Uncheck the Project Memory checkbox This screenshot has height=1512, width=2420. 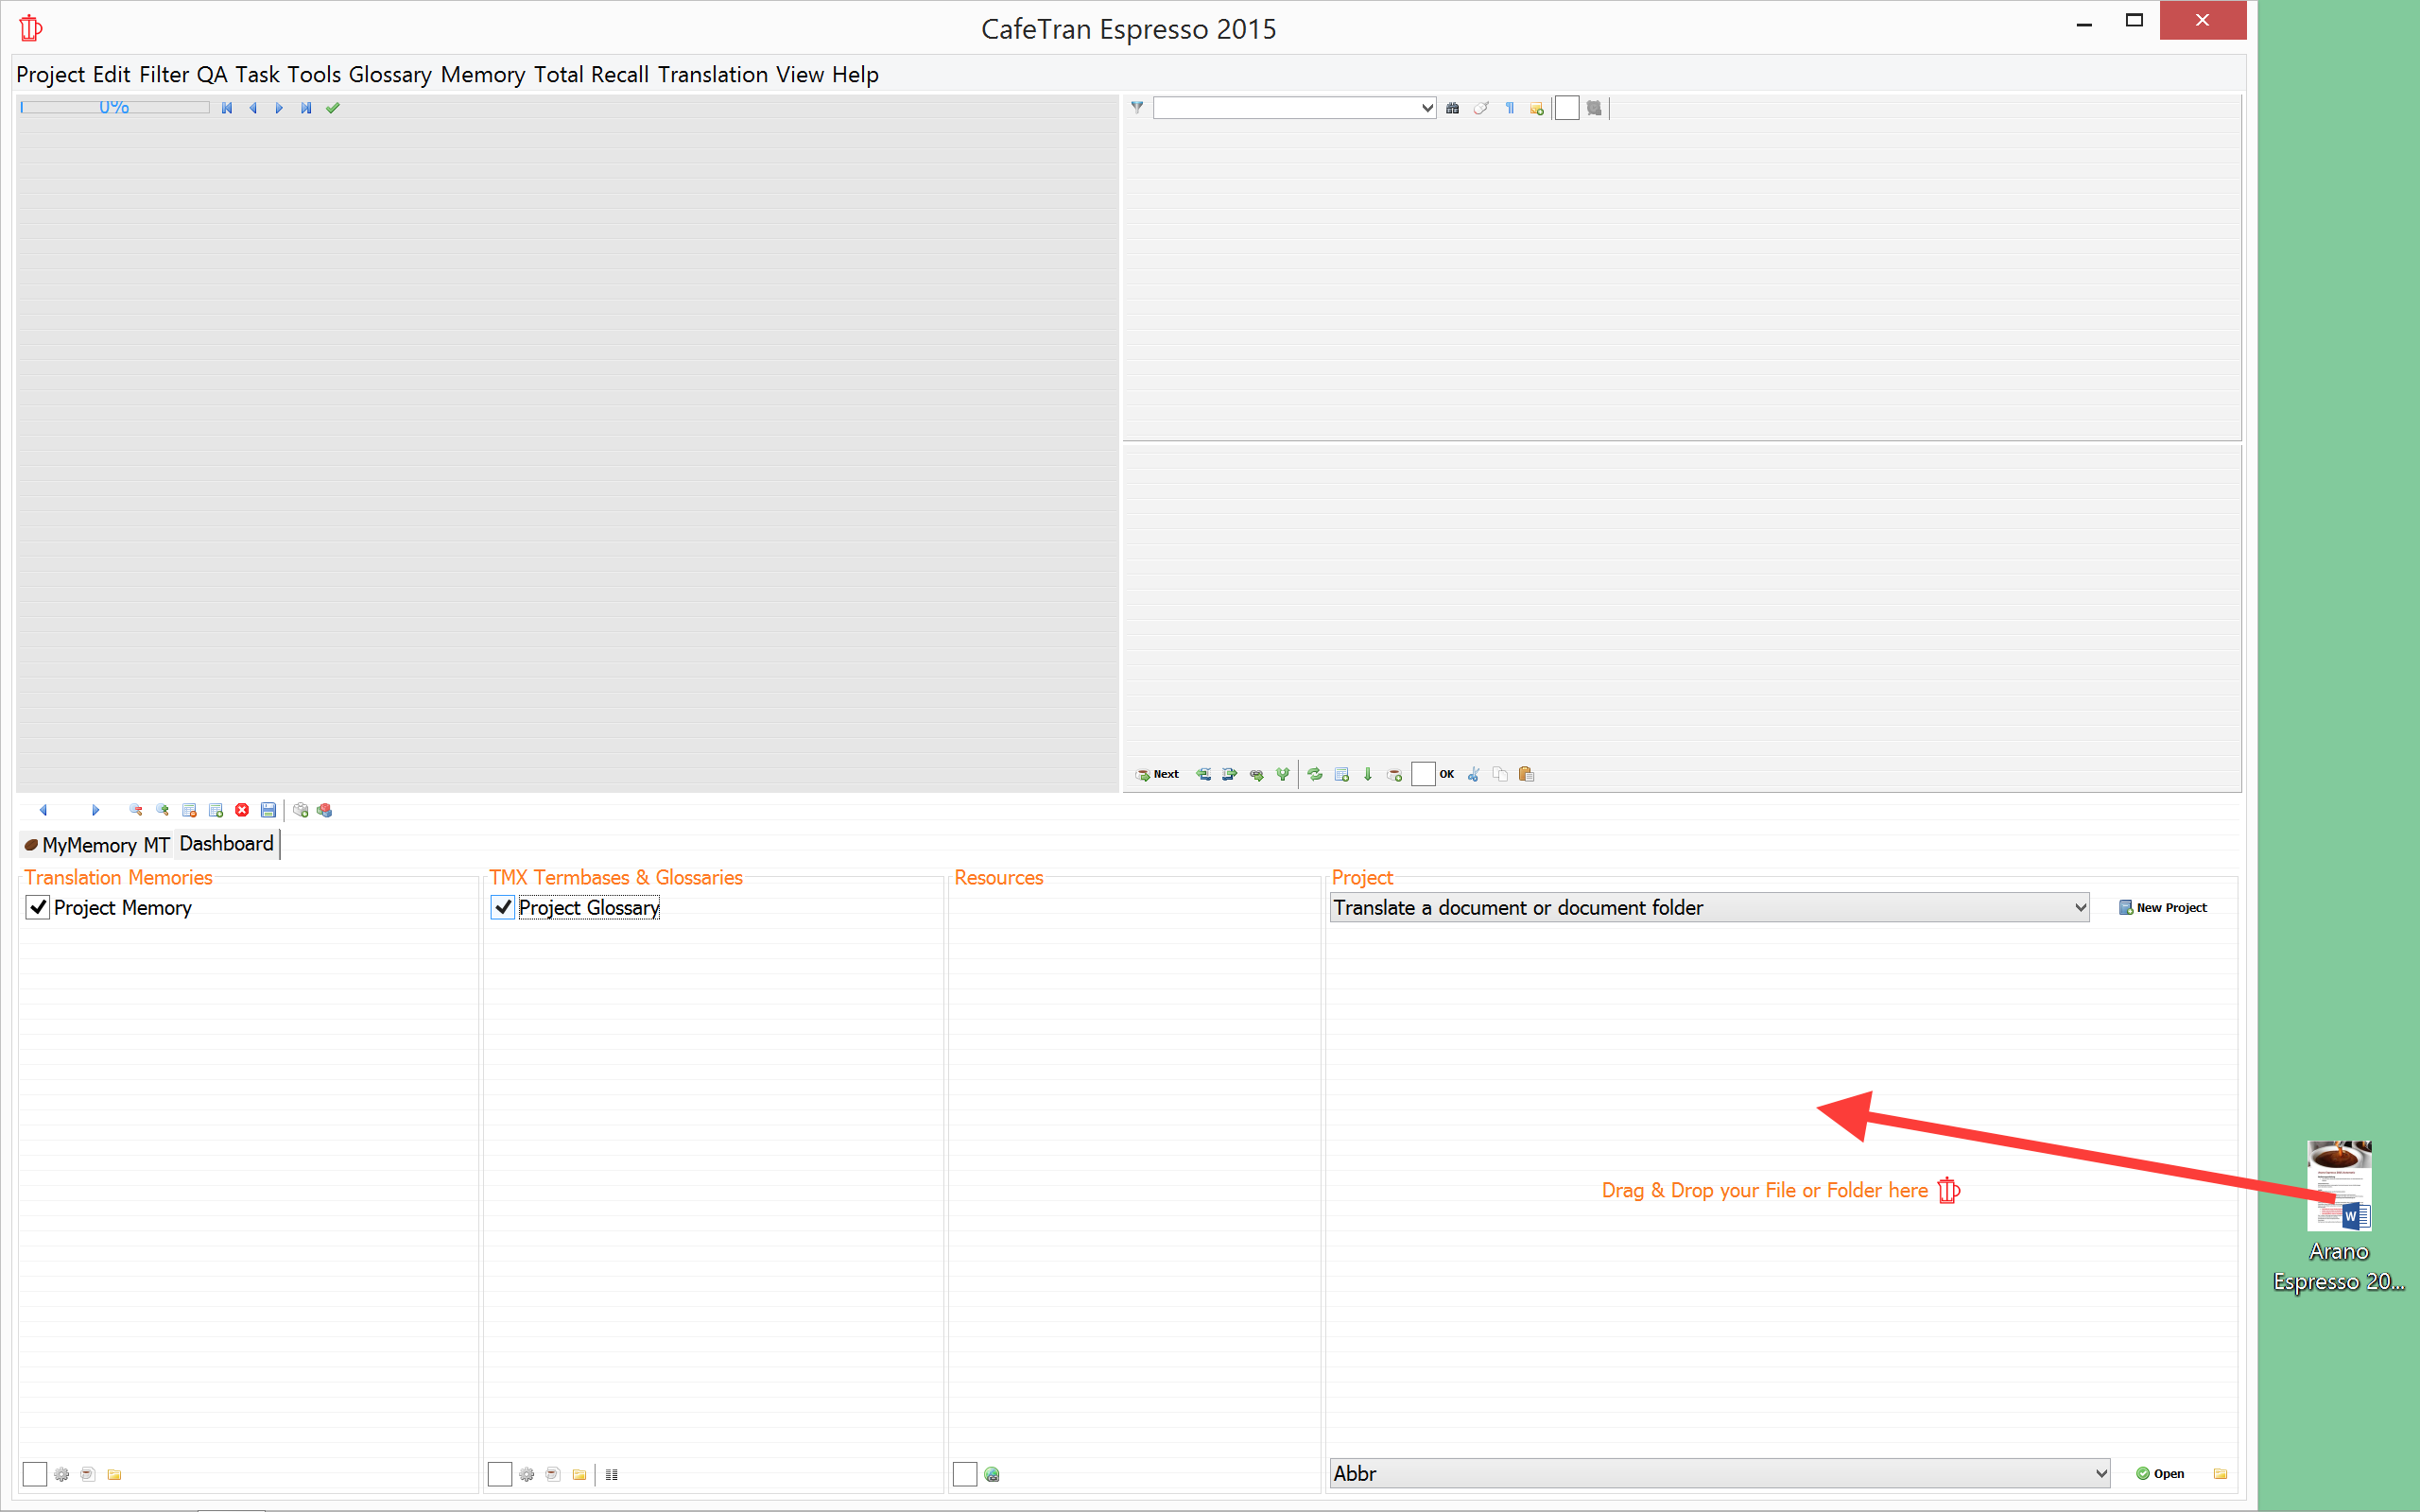point(38,907)
